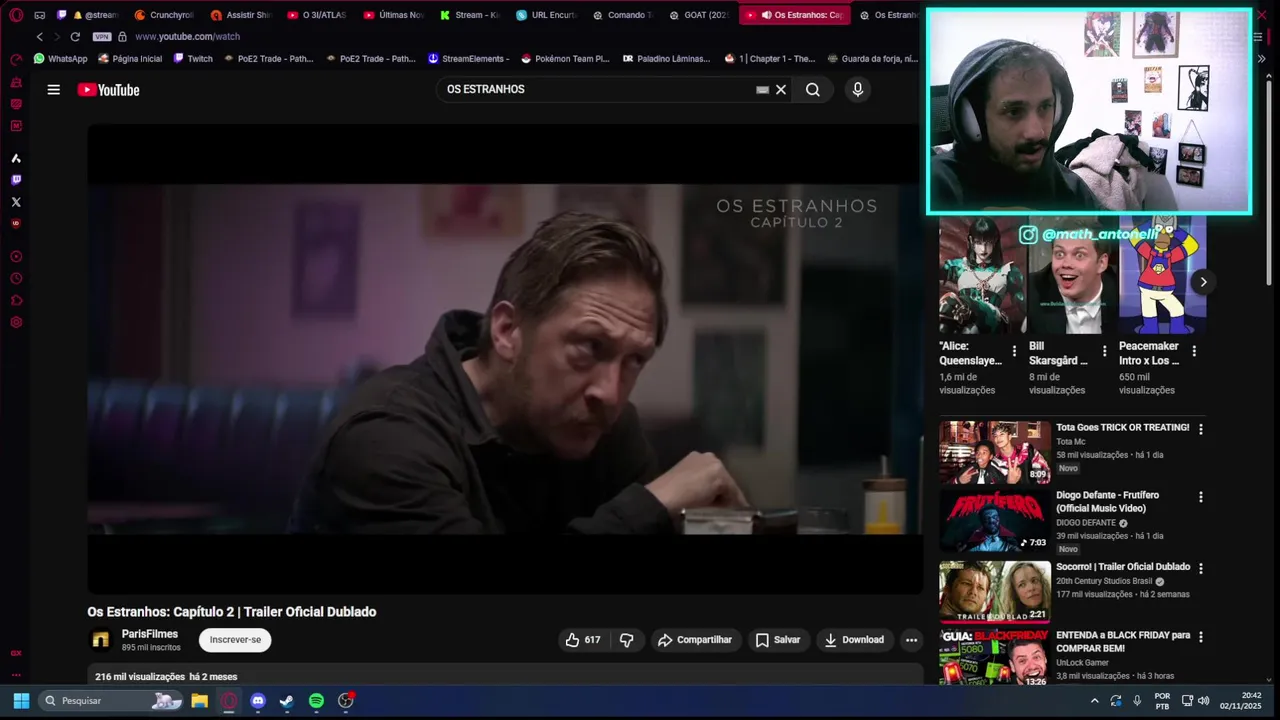Image resolution: width=1280 pixels, height=720 pixels.
Task: Start voice search with the microphone
Action: coord(857,89)
